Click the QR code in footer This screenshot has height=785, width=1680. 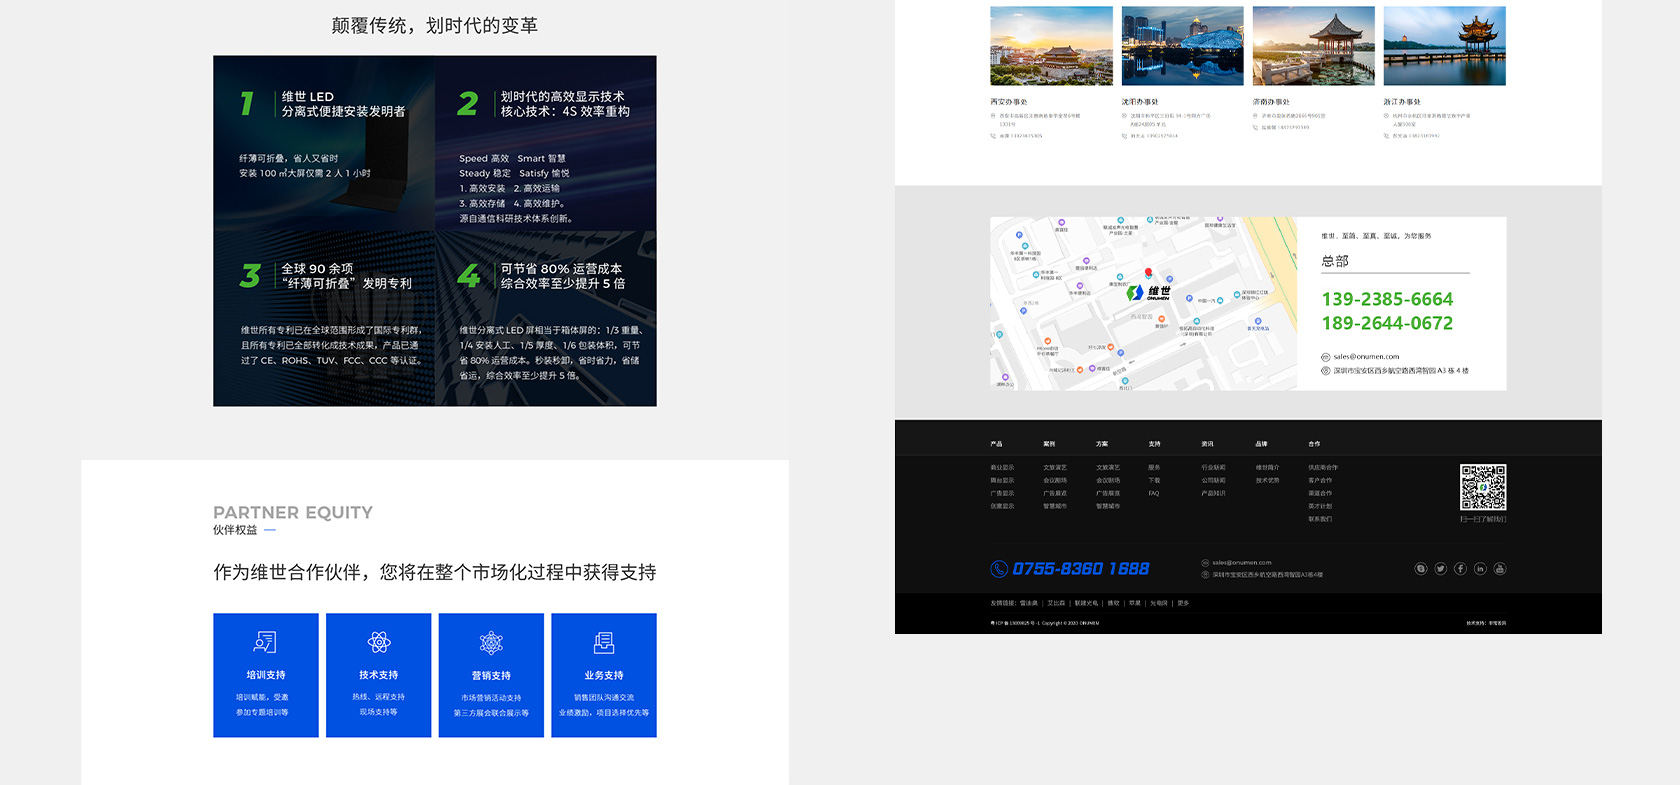pos(1483,488)
